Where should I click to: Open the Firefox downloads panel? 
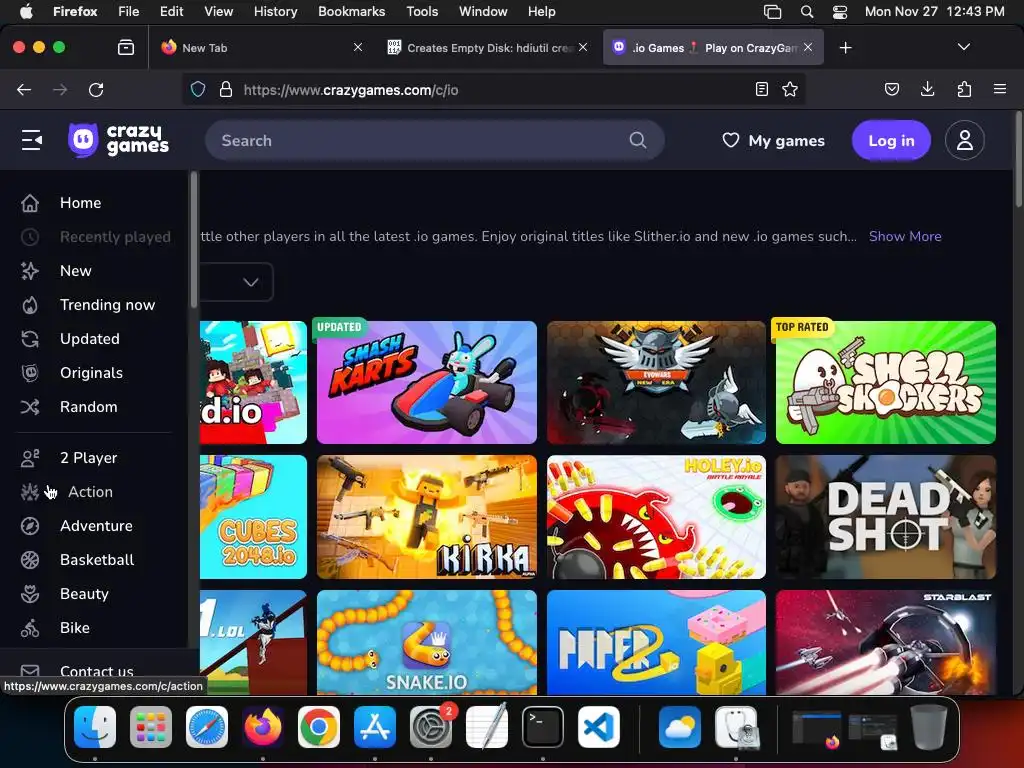[927, 89]
